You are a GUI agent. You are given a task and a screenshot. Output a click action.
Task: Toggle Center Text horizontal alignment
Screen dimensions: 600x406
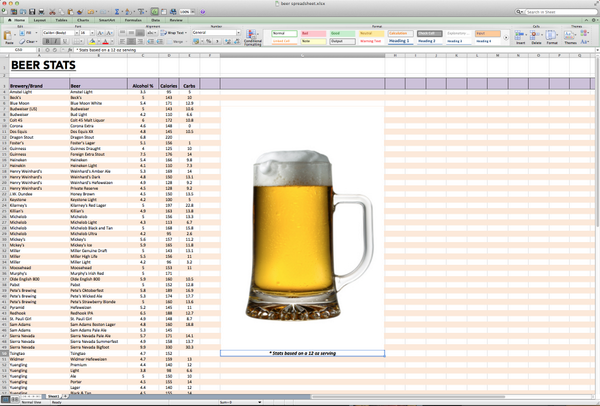click(x=131, y=41)
